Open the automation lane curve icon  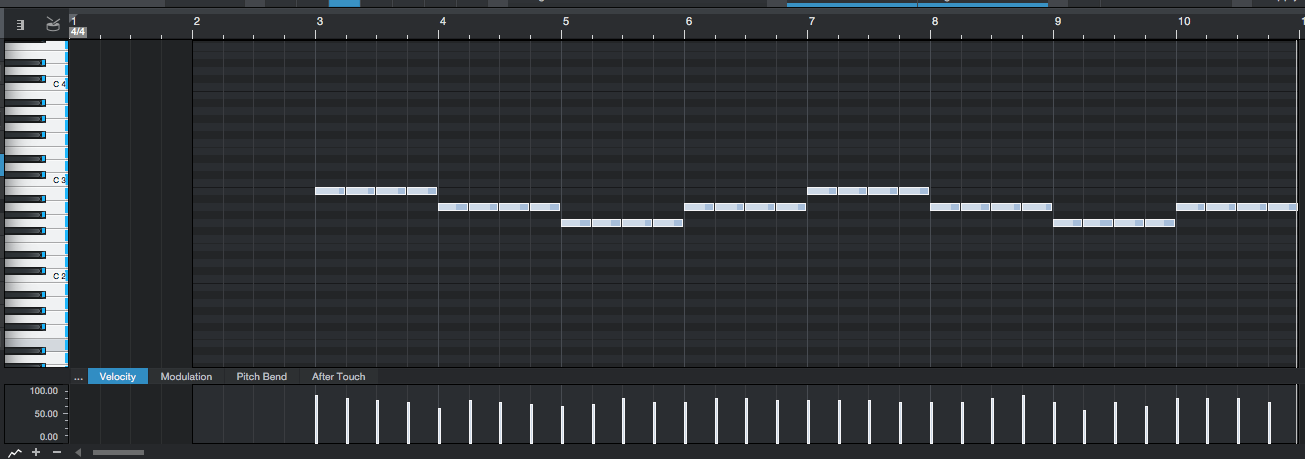click(x=14, y=452)
